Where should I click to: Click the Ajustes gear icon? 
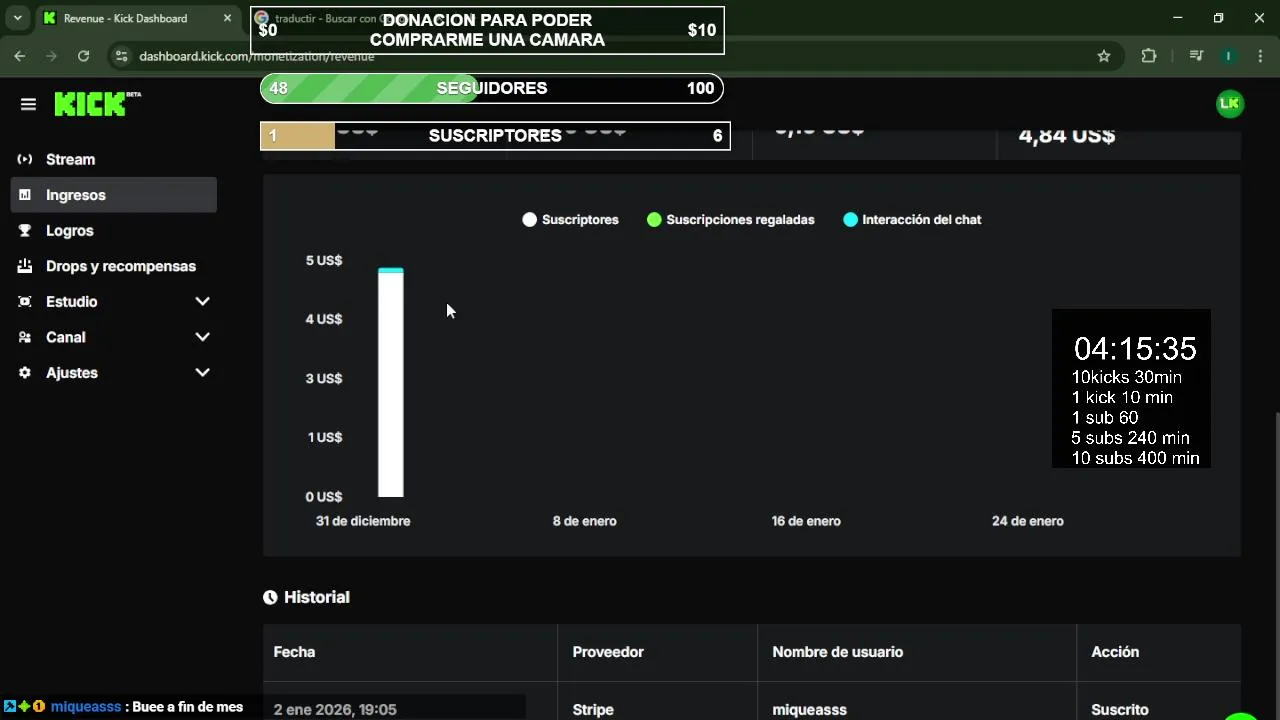click(x=25, y=372)
